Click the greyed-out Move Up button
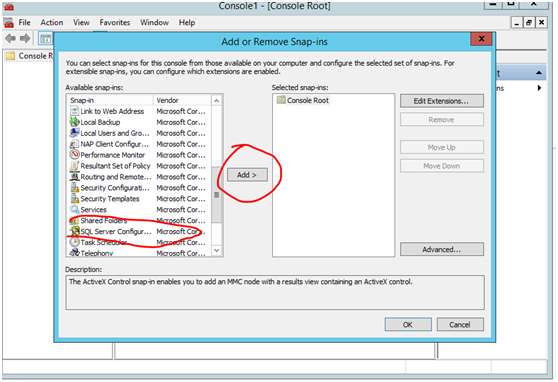Screen dimensions: 558x382 click(442, 147)
